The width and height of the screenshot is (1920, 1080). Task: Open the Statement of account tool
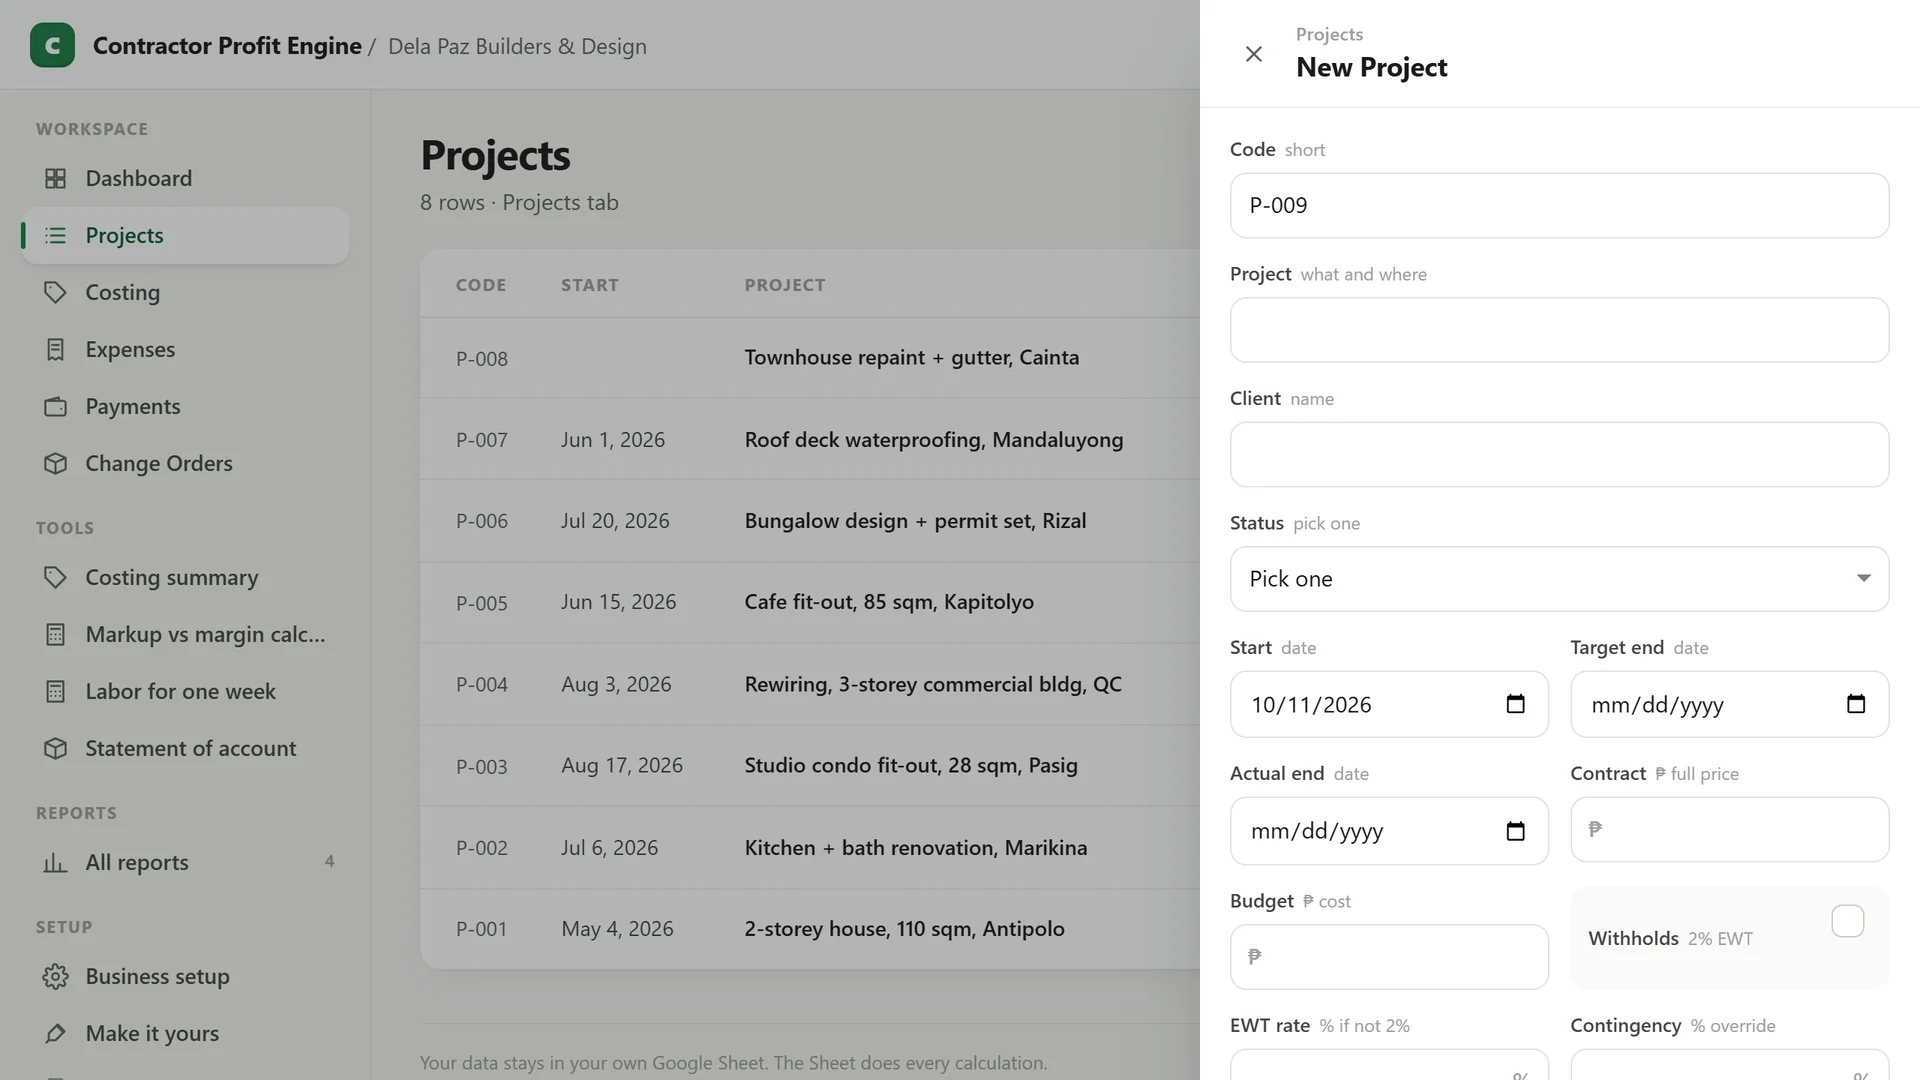click(185, 748)
